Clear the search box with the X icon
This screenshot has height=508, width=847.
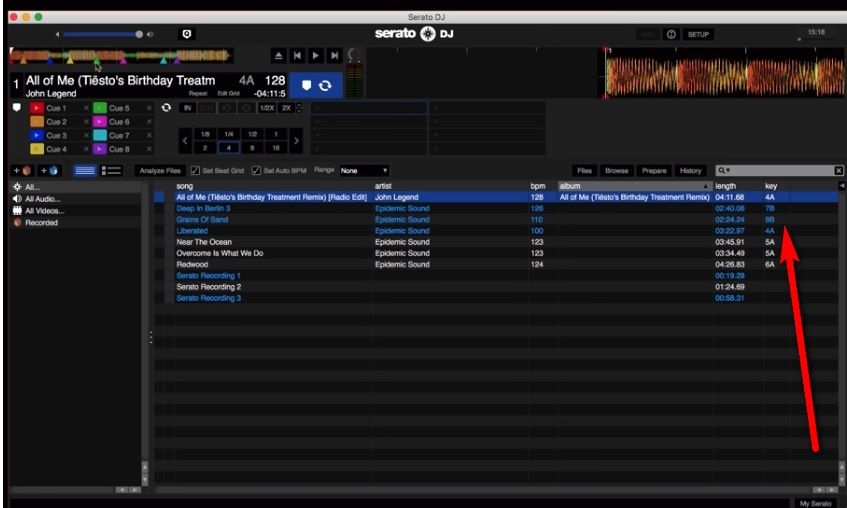(838, 171)
